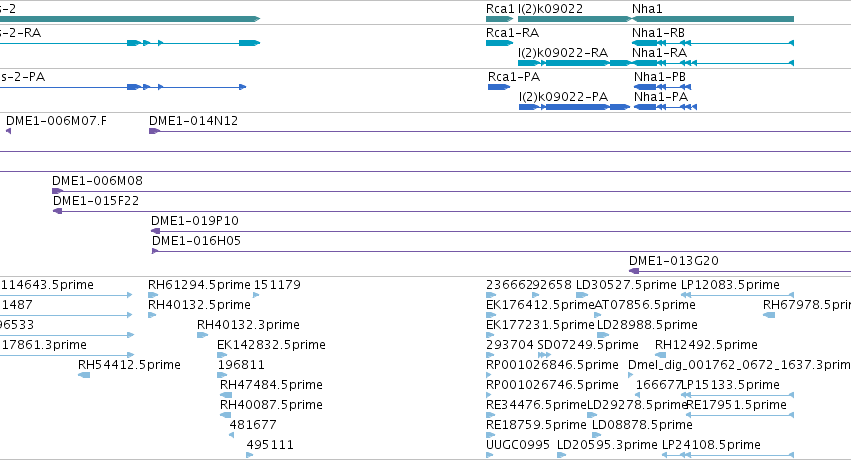851x460 pixels.
Task: Click the l(2)k09022-RA transcript feature
Action: tap(575, 63)
